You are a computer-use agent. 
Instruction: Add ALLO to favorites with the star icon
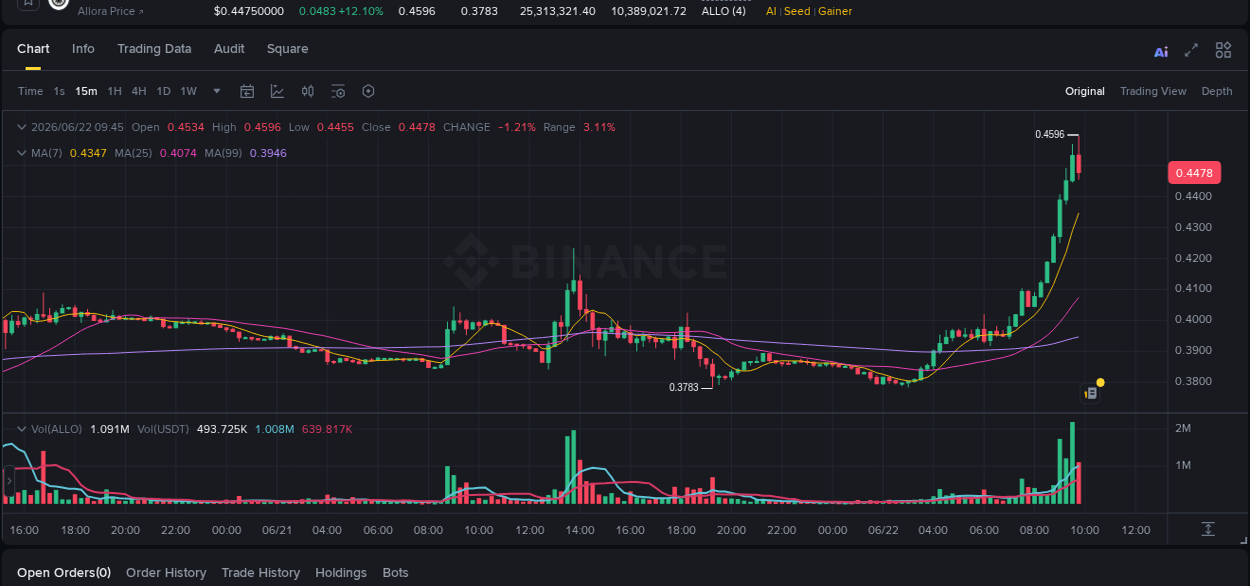(x=28, y=4)
